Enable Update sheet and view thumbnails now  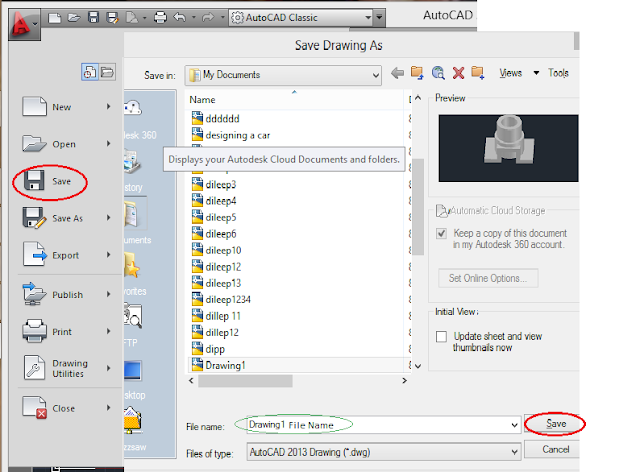[441, 336]
